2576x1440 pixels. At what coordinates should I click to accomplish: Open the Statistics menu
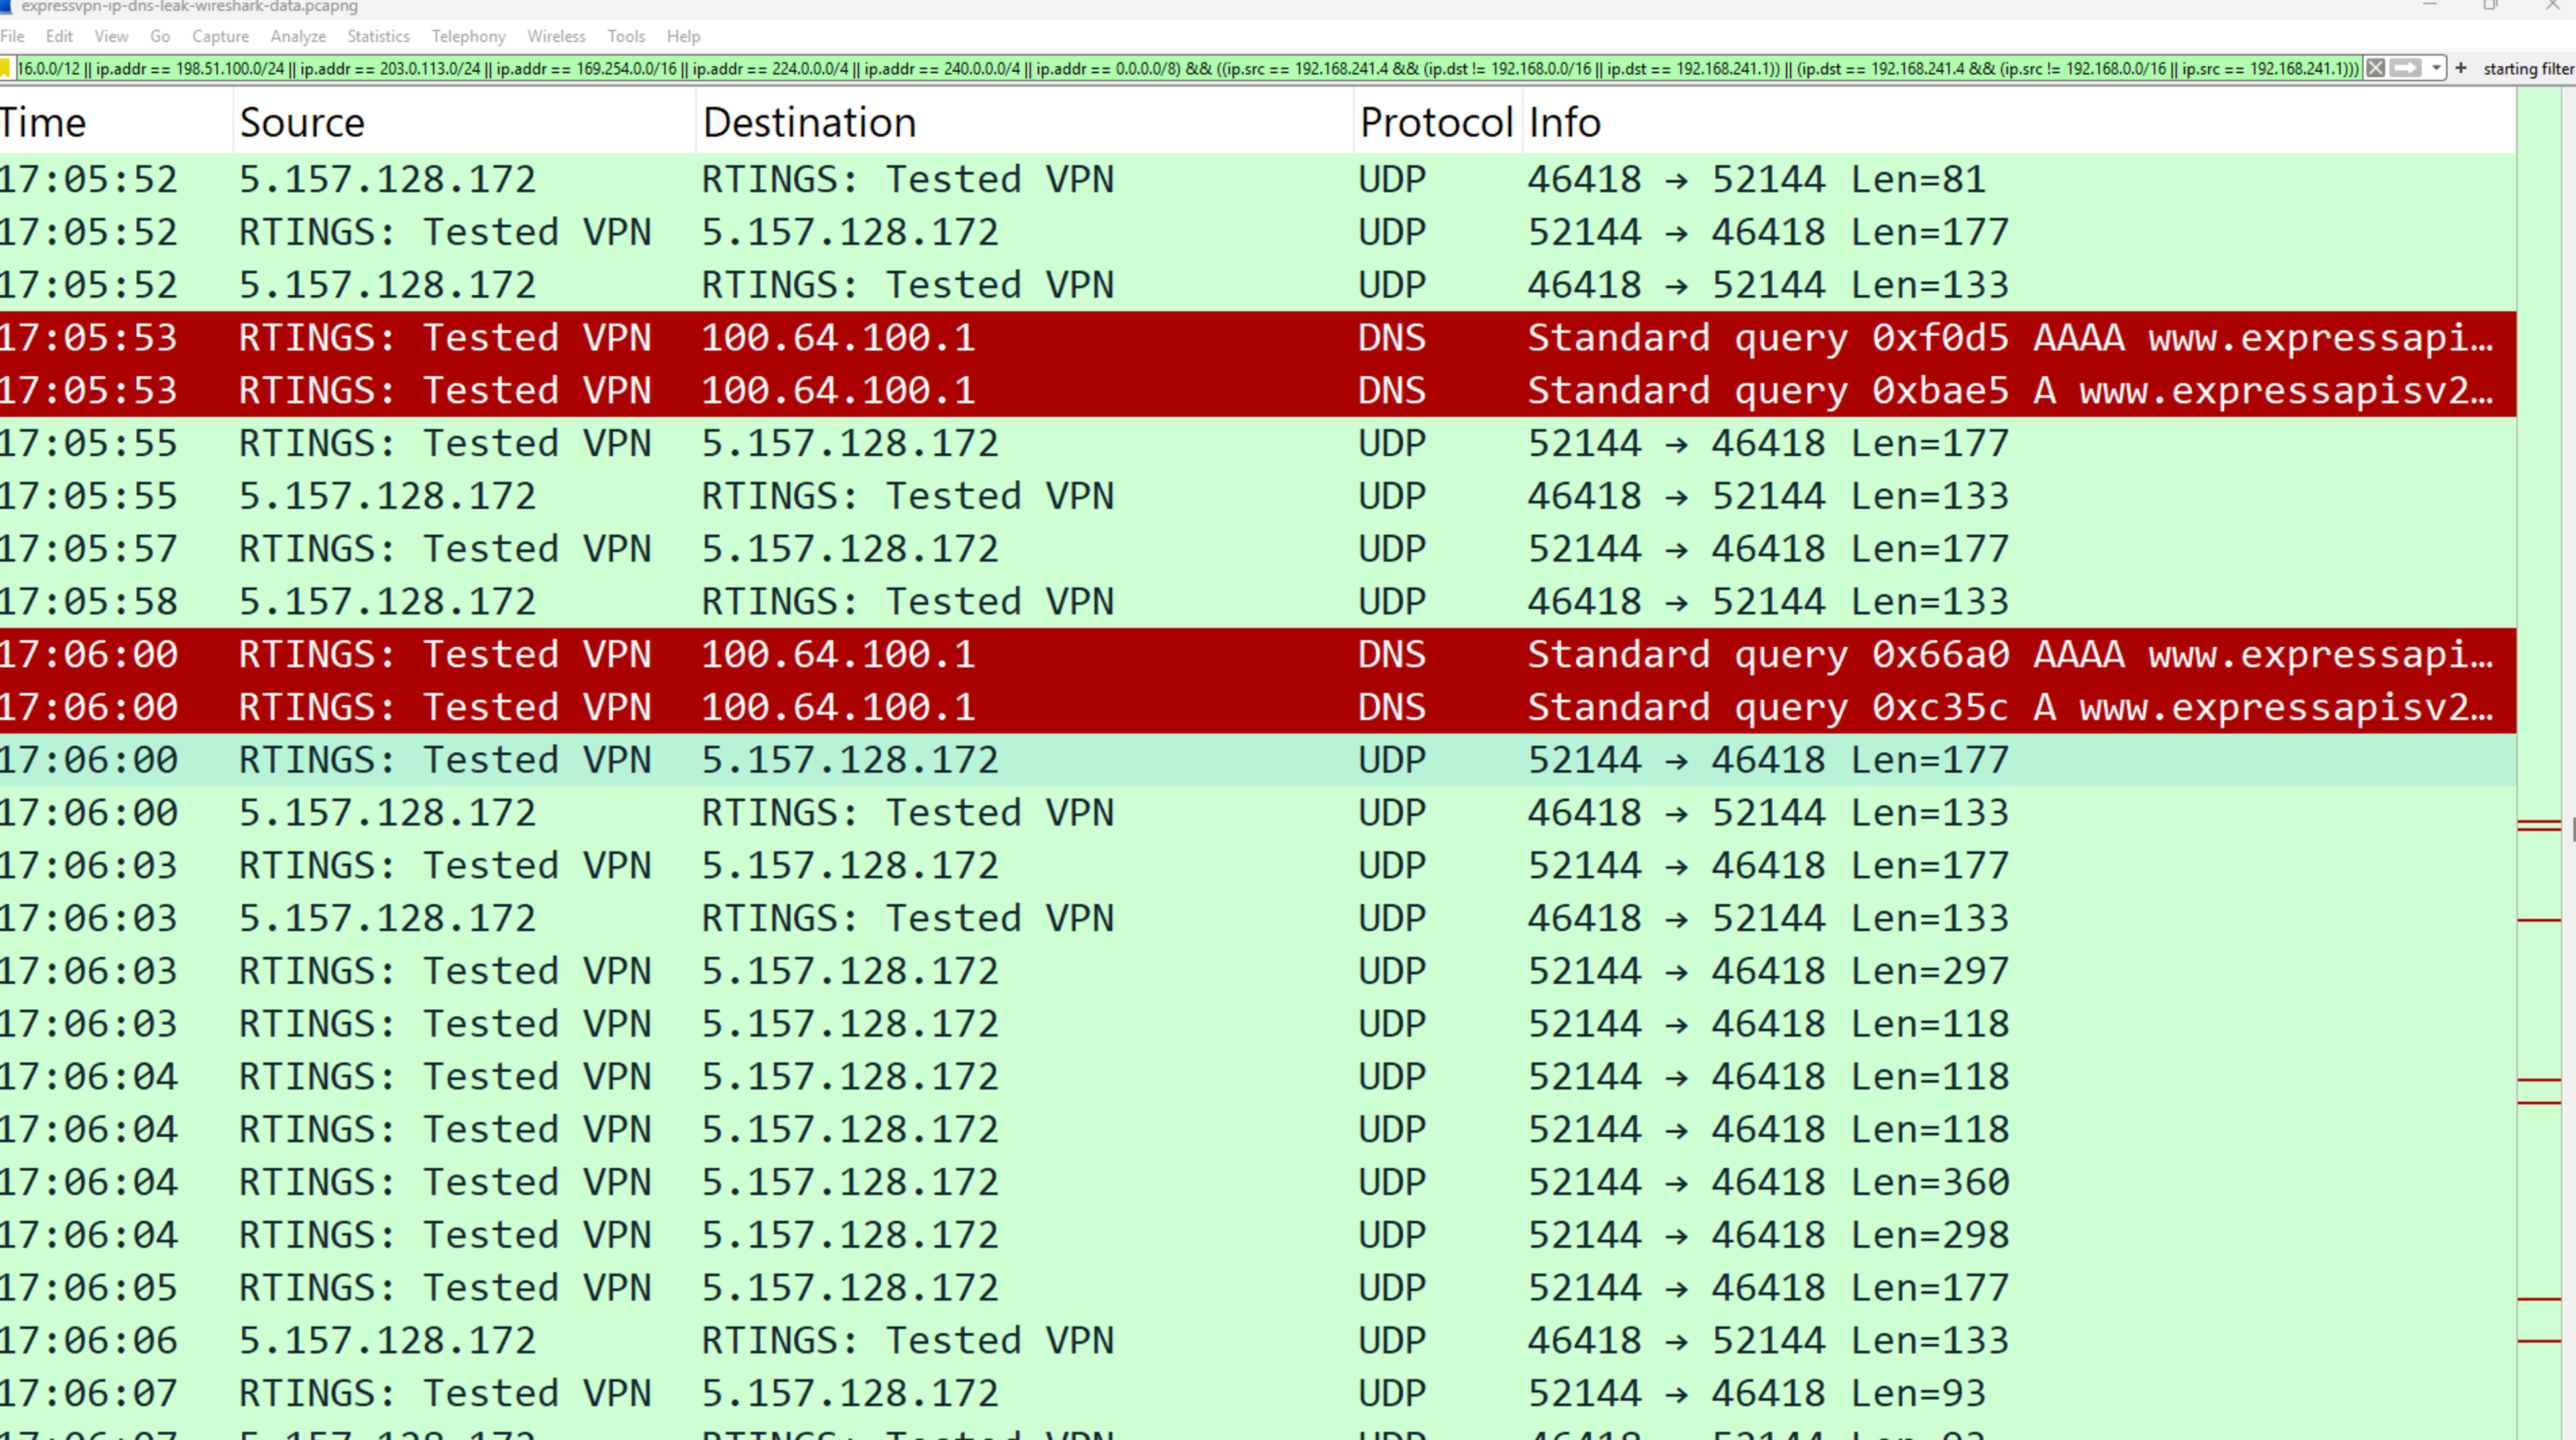pos(378,36)
